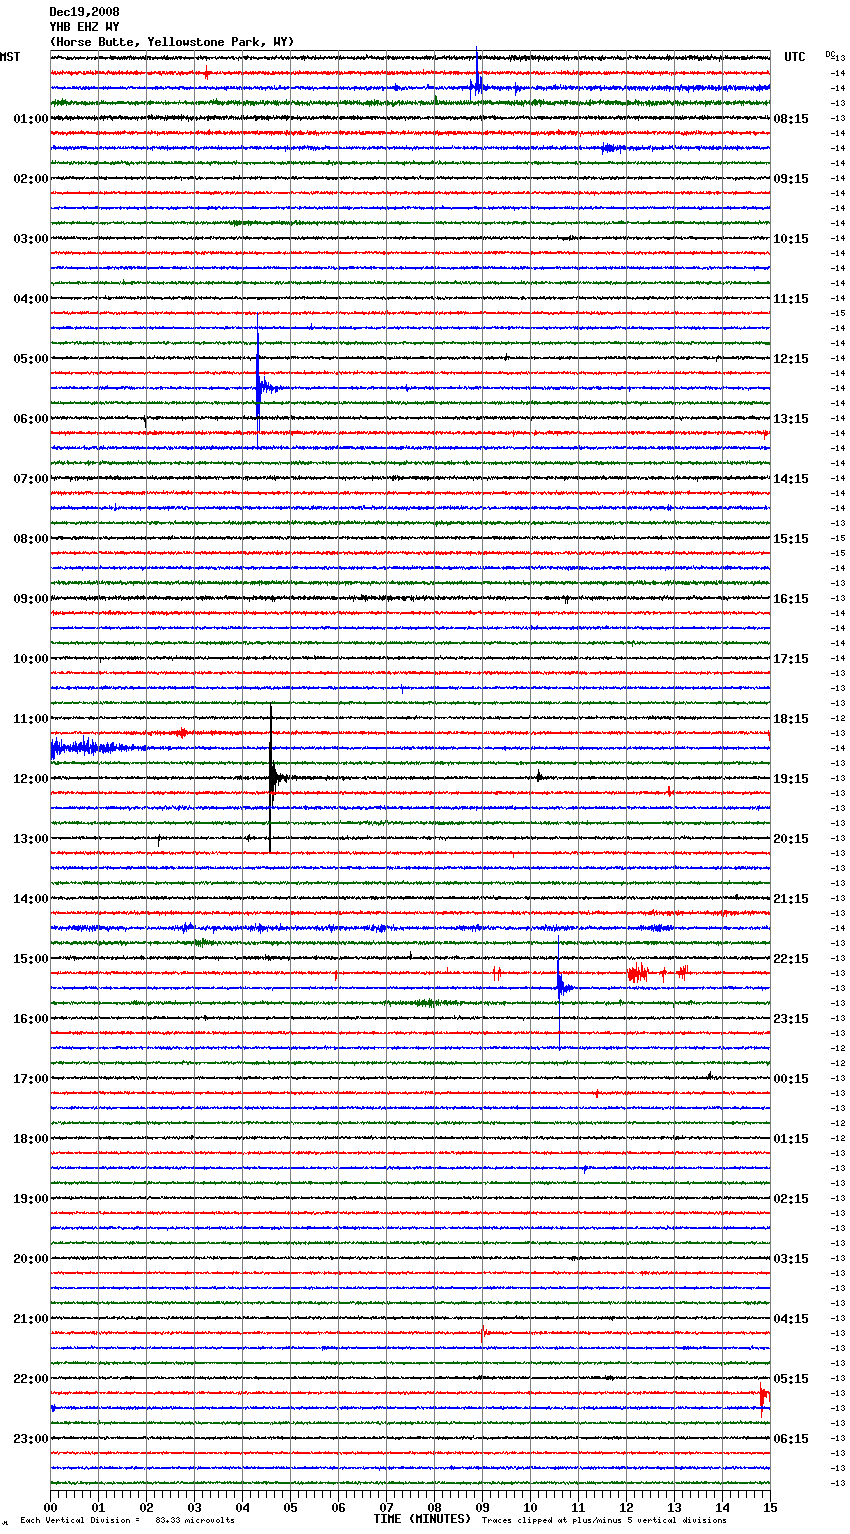850x1534 pixels.
Task: Click the 04:00 MST time label
Action: (31, 299)
